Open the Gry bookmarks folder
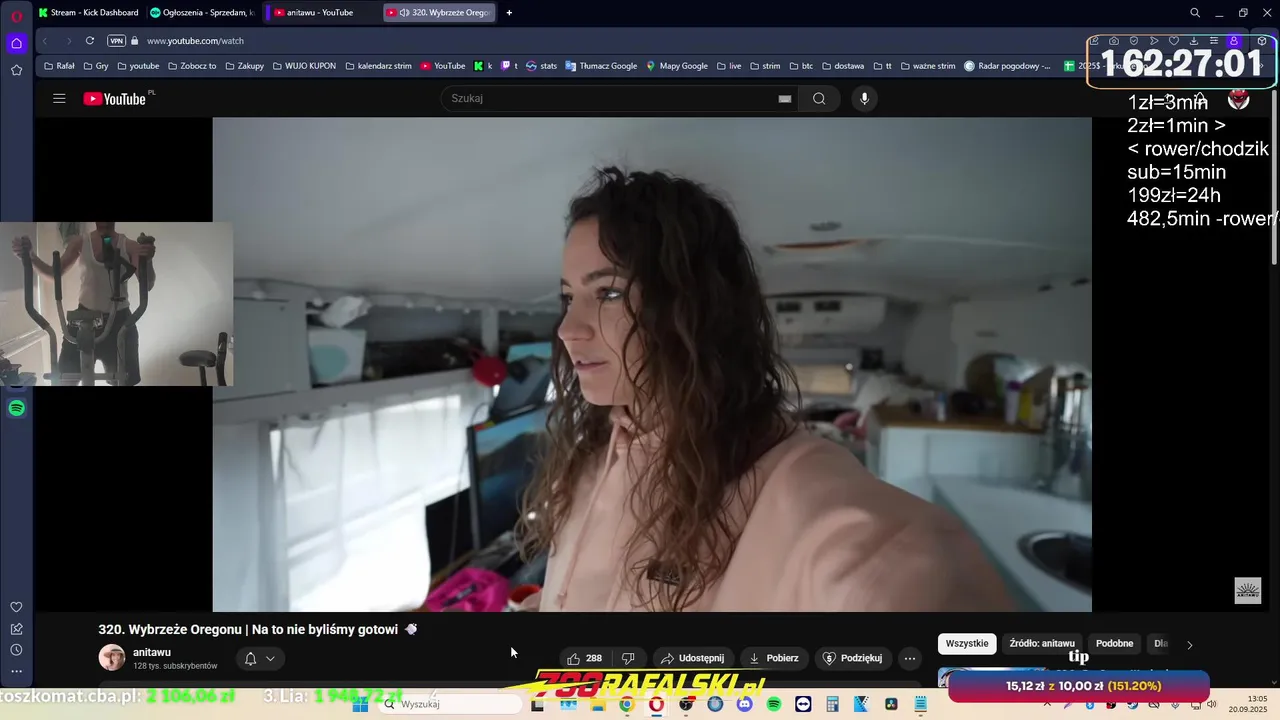1280x720 pixels. (x=96, y=66)
